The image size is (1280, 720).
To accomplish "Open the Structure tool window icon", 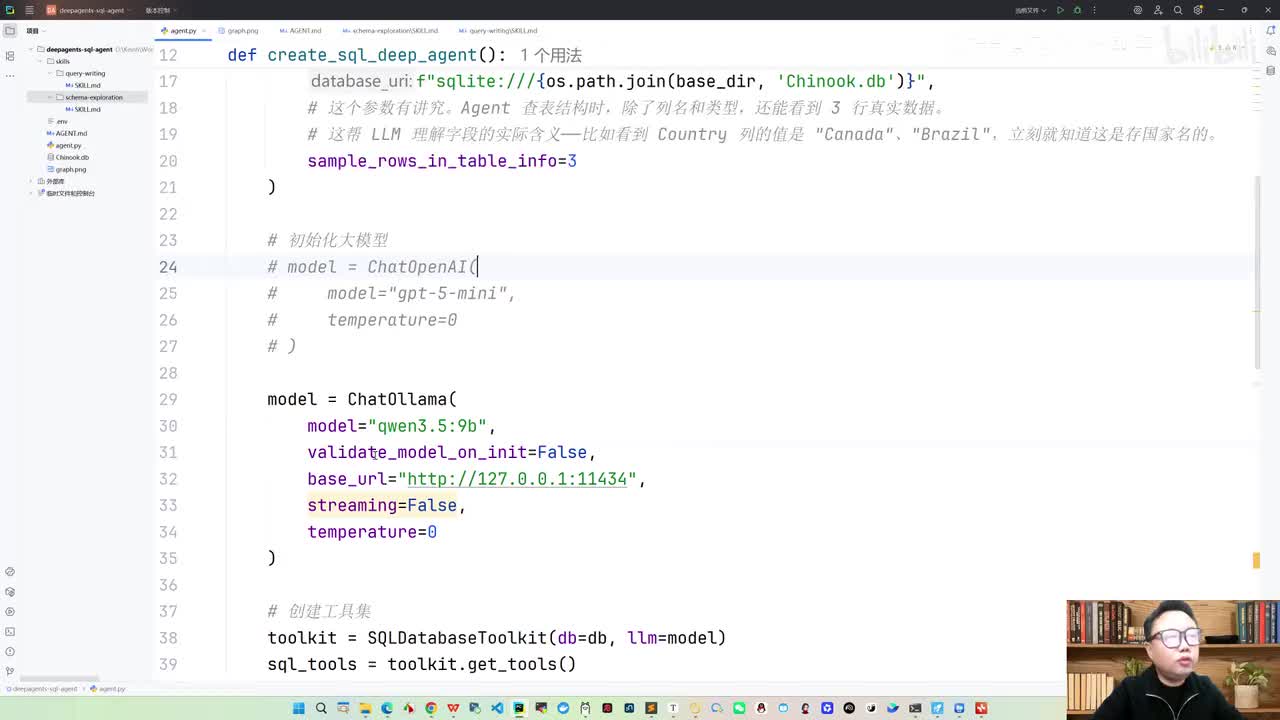I will pos(9,57).
